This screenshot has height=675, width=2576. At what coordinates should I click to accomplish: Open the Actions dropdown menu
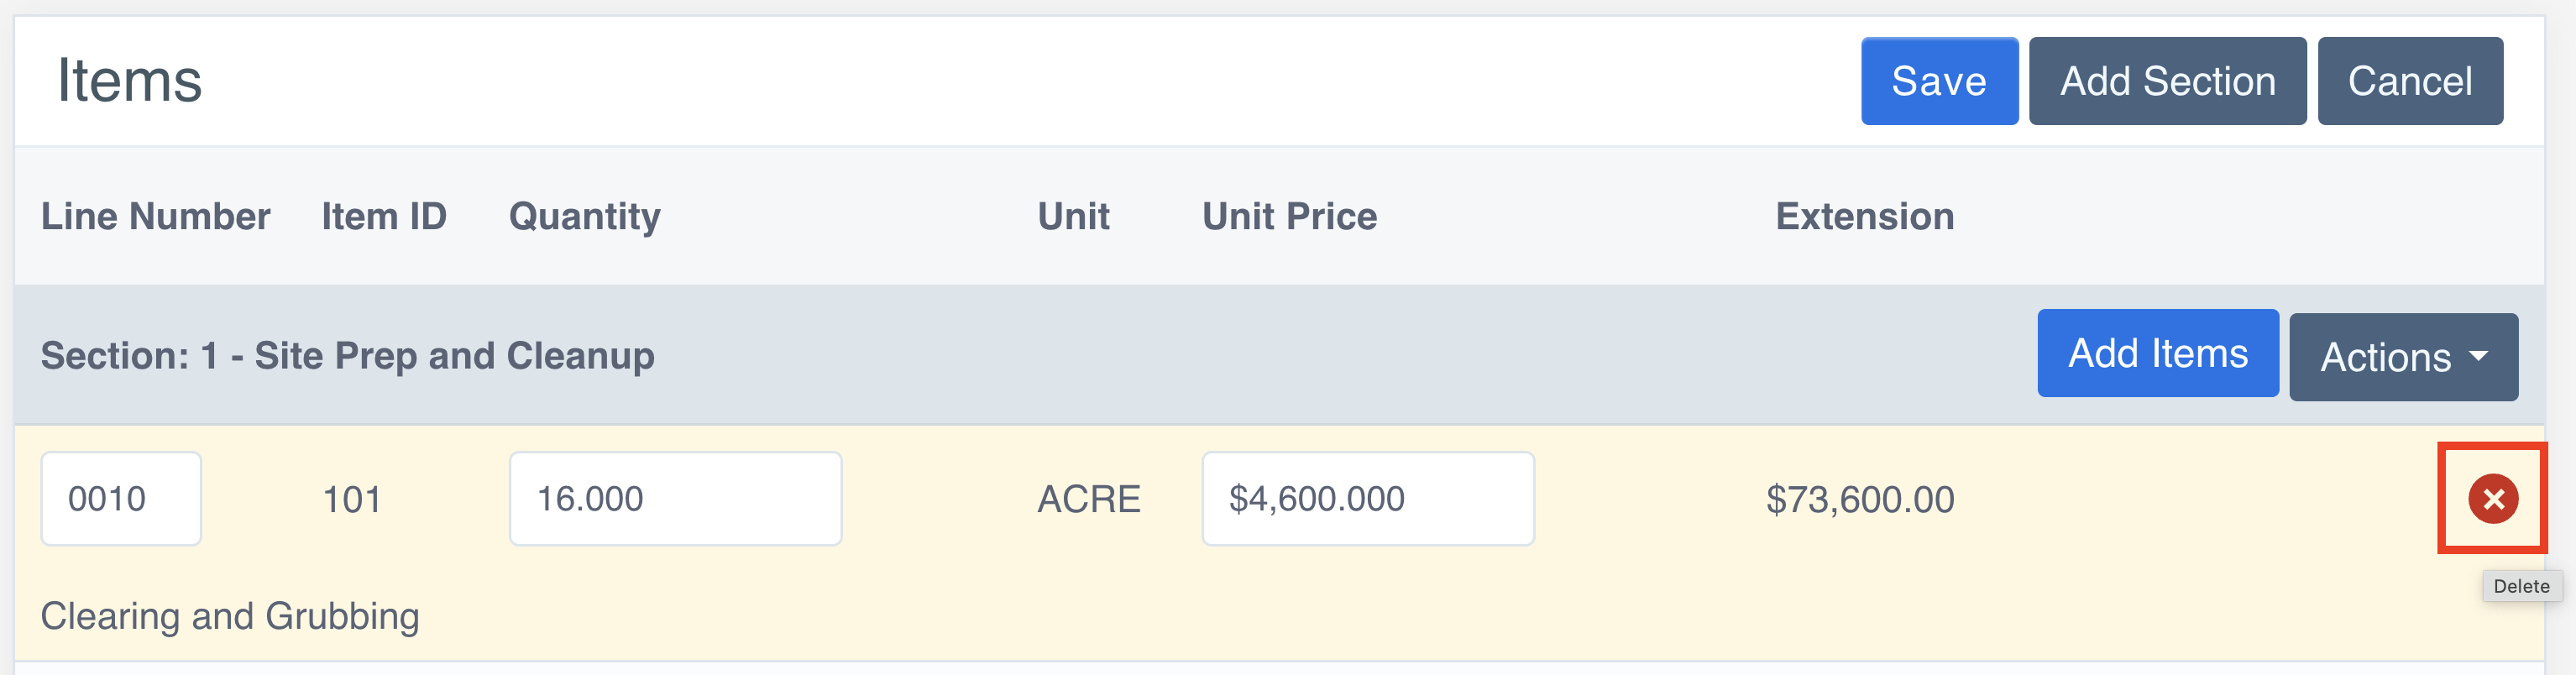click(x=2402, y=357)
